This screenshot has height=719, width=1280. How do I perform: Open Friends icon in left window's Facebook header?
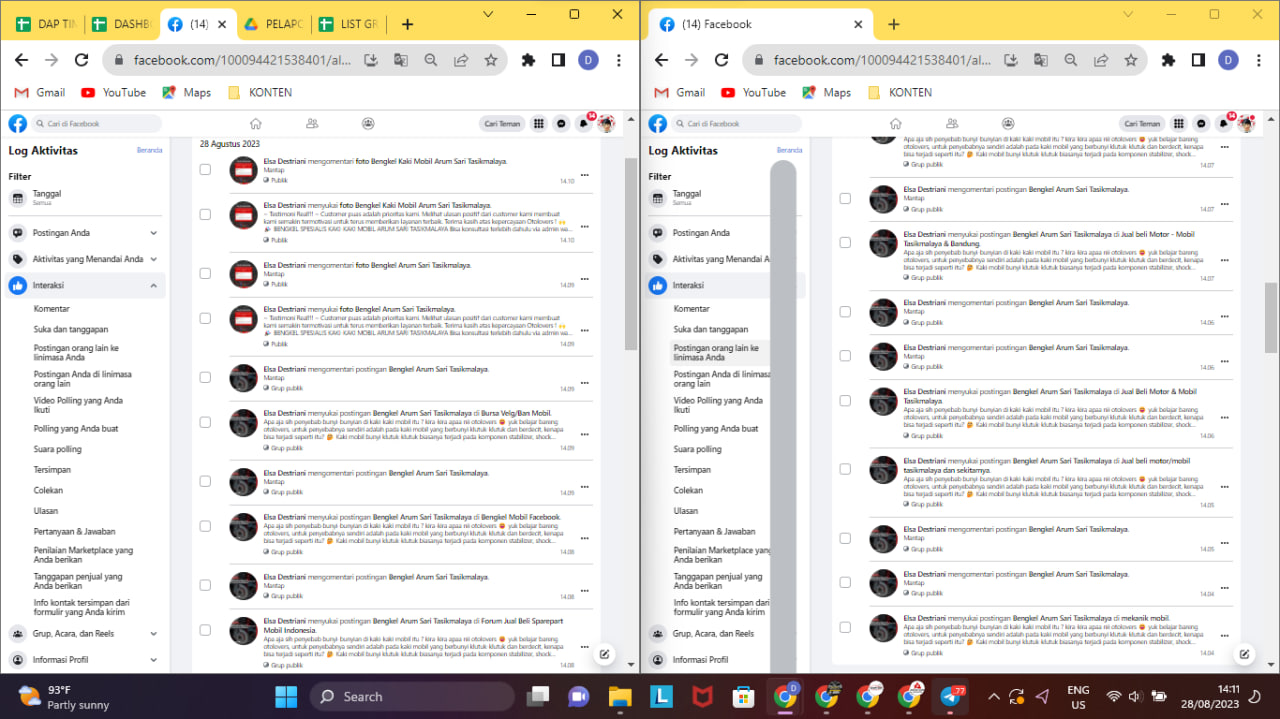312,124
